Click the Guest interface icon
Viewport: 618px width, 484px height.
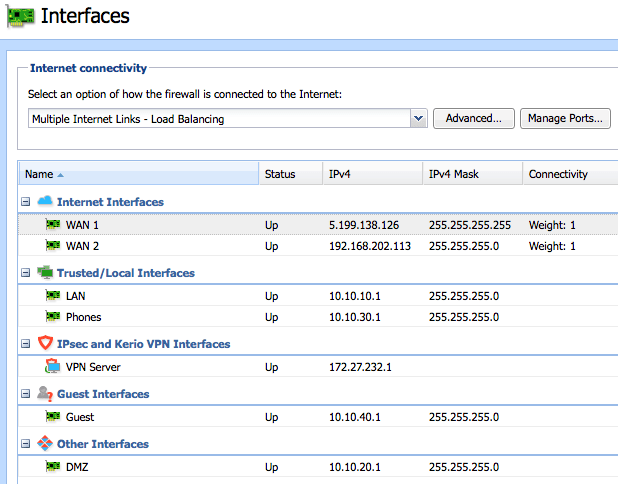point(53,417)
